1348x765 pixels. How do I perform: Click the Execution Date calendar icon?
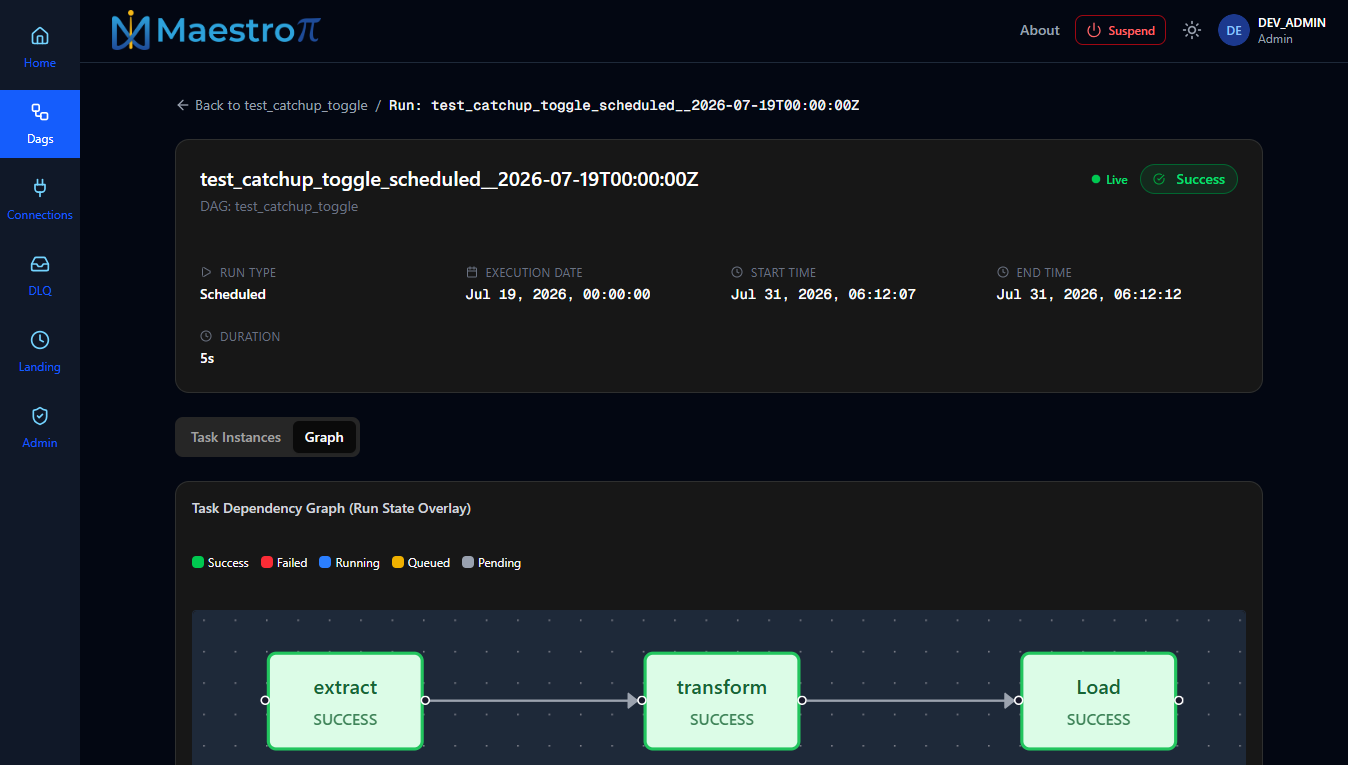[x=472, y=272]
